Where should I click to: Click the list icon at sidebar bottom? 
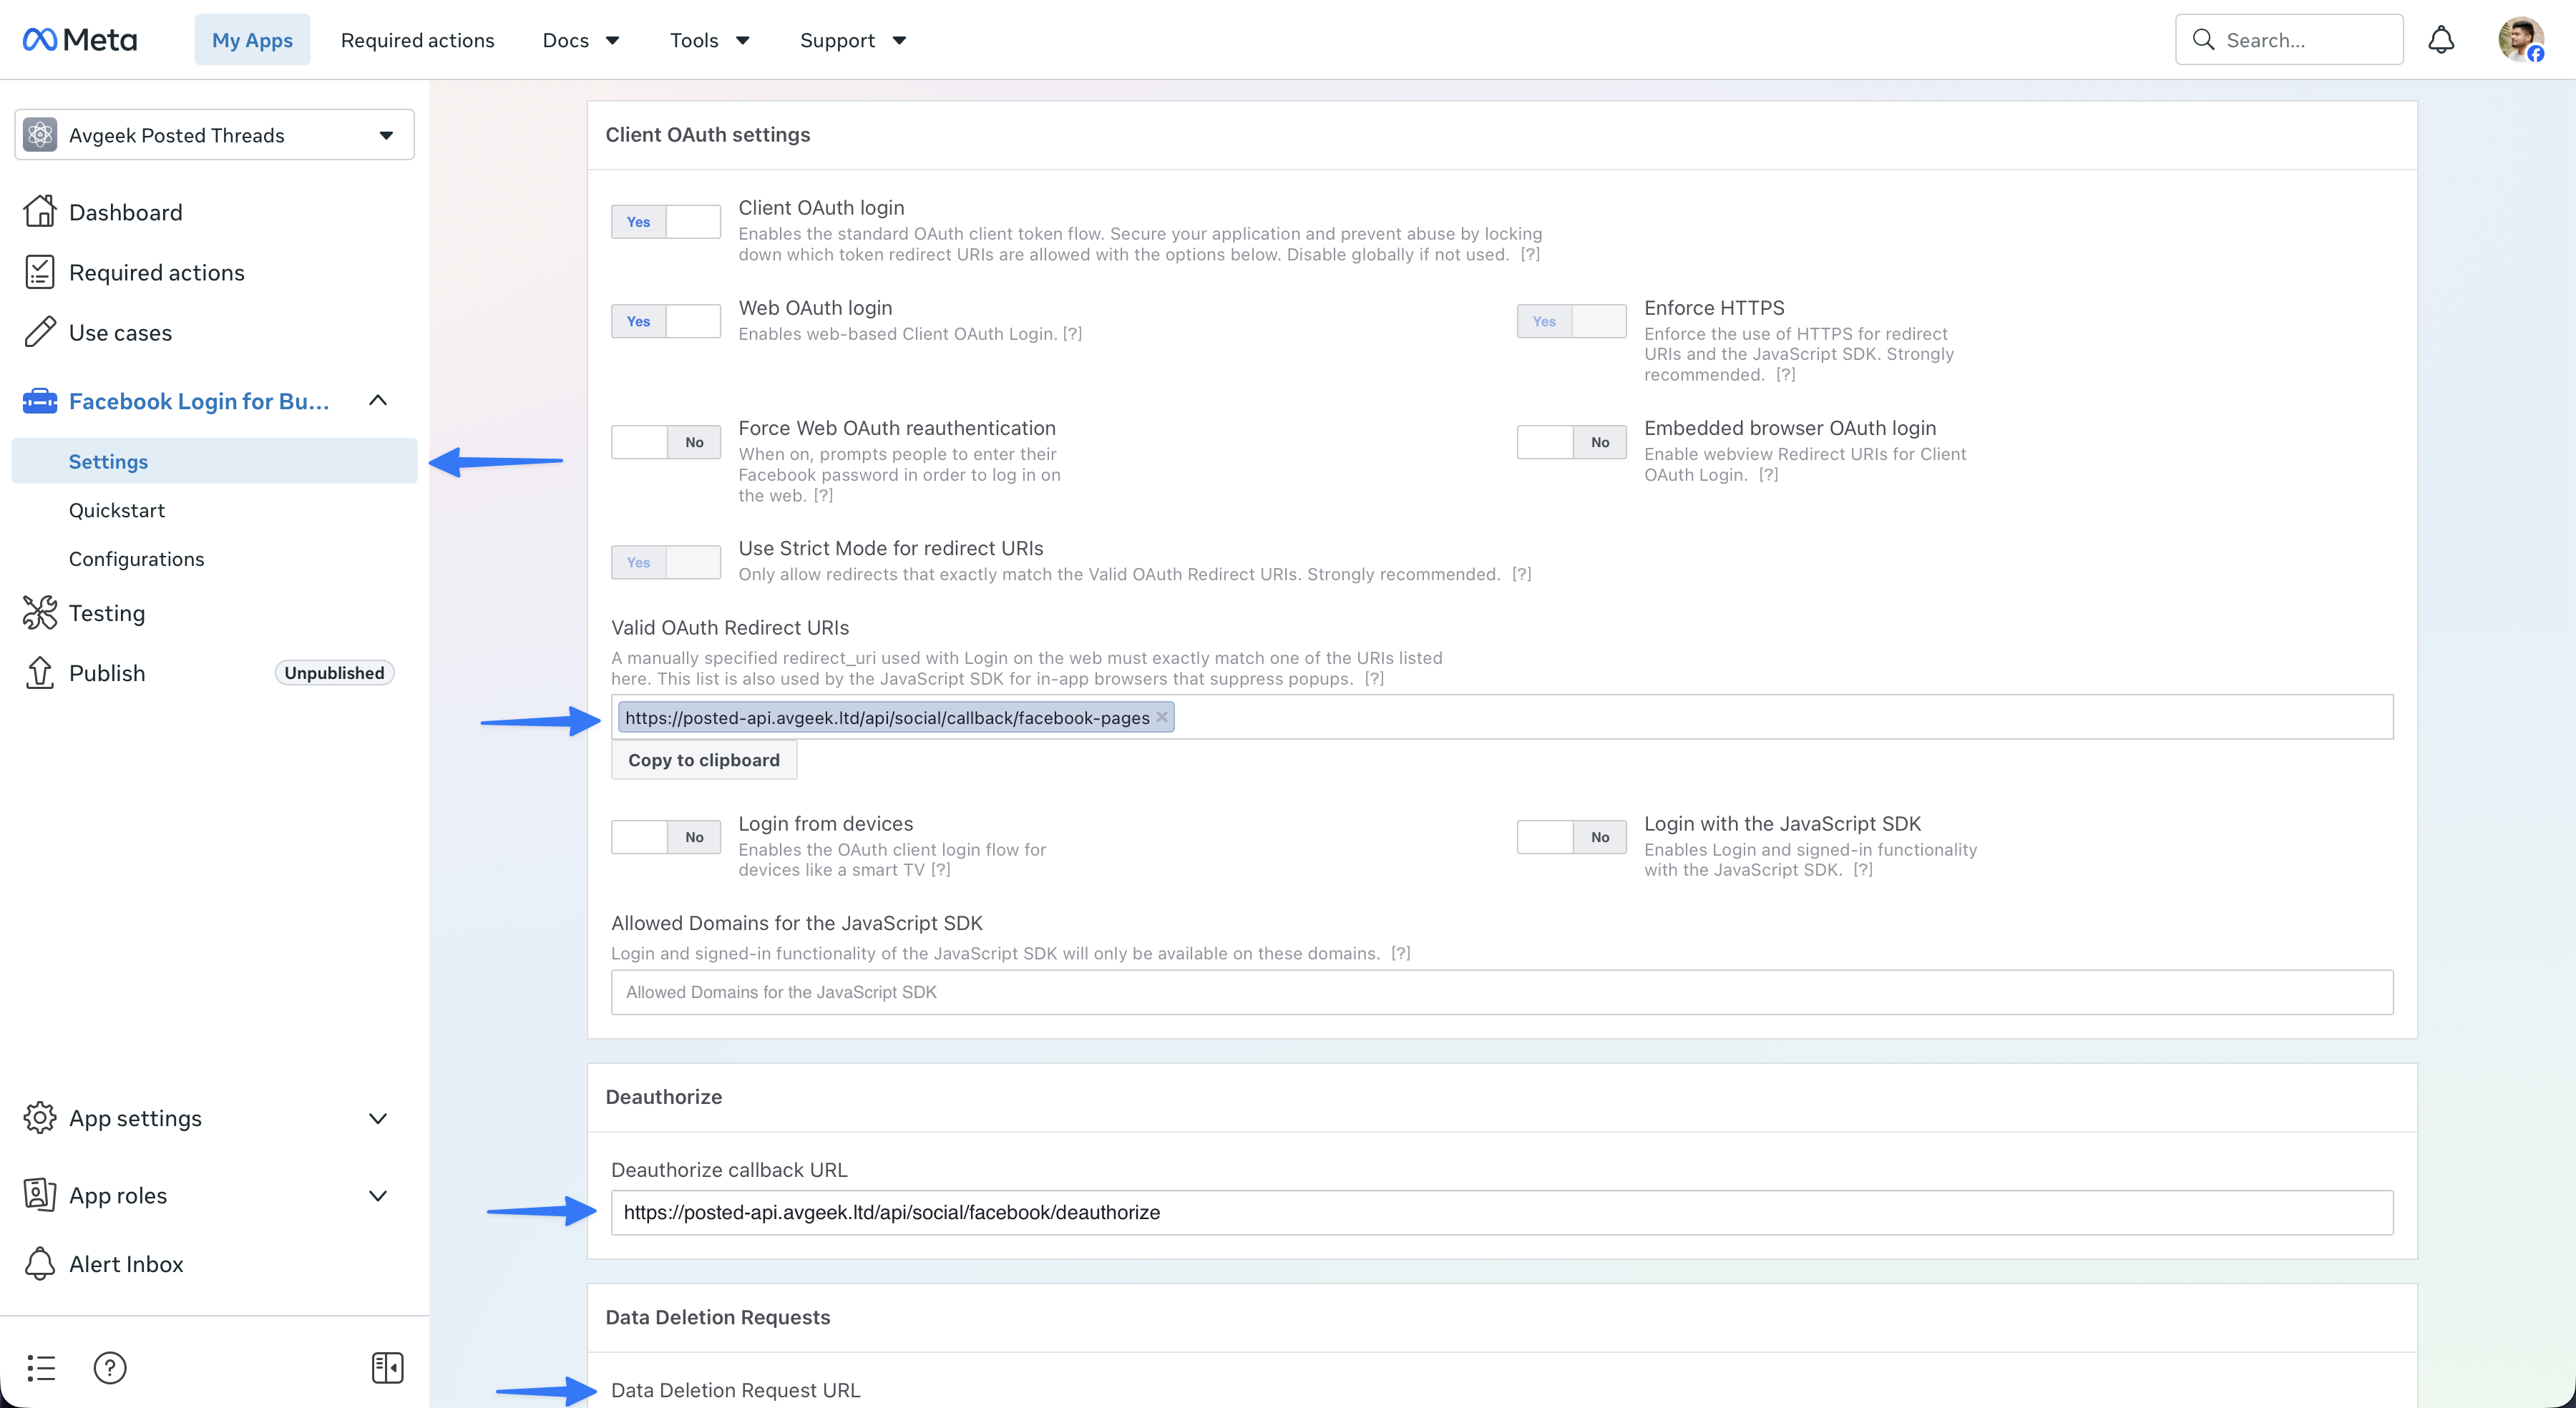point(41,1368)
